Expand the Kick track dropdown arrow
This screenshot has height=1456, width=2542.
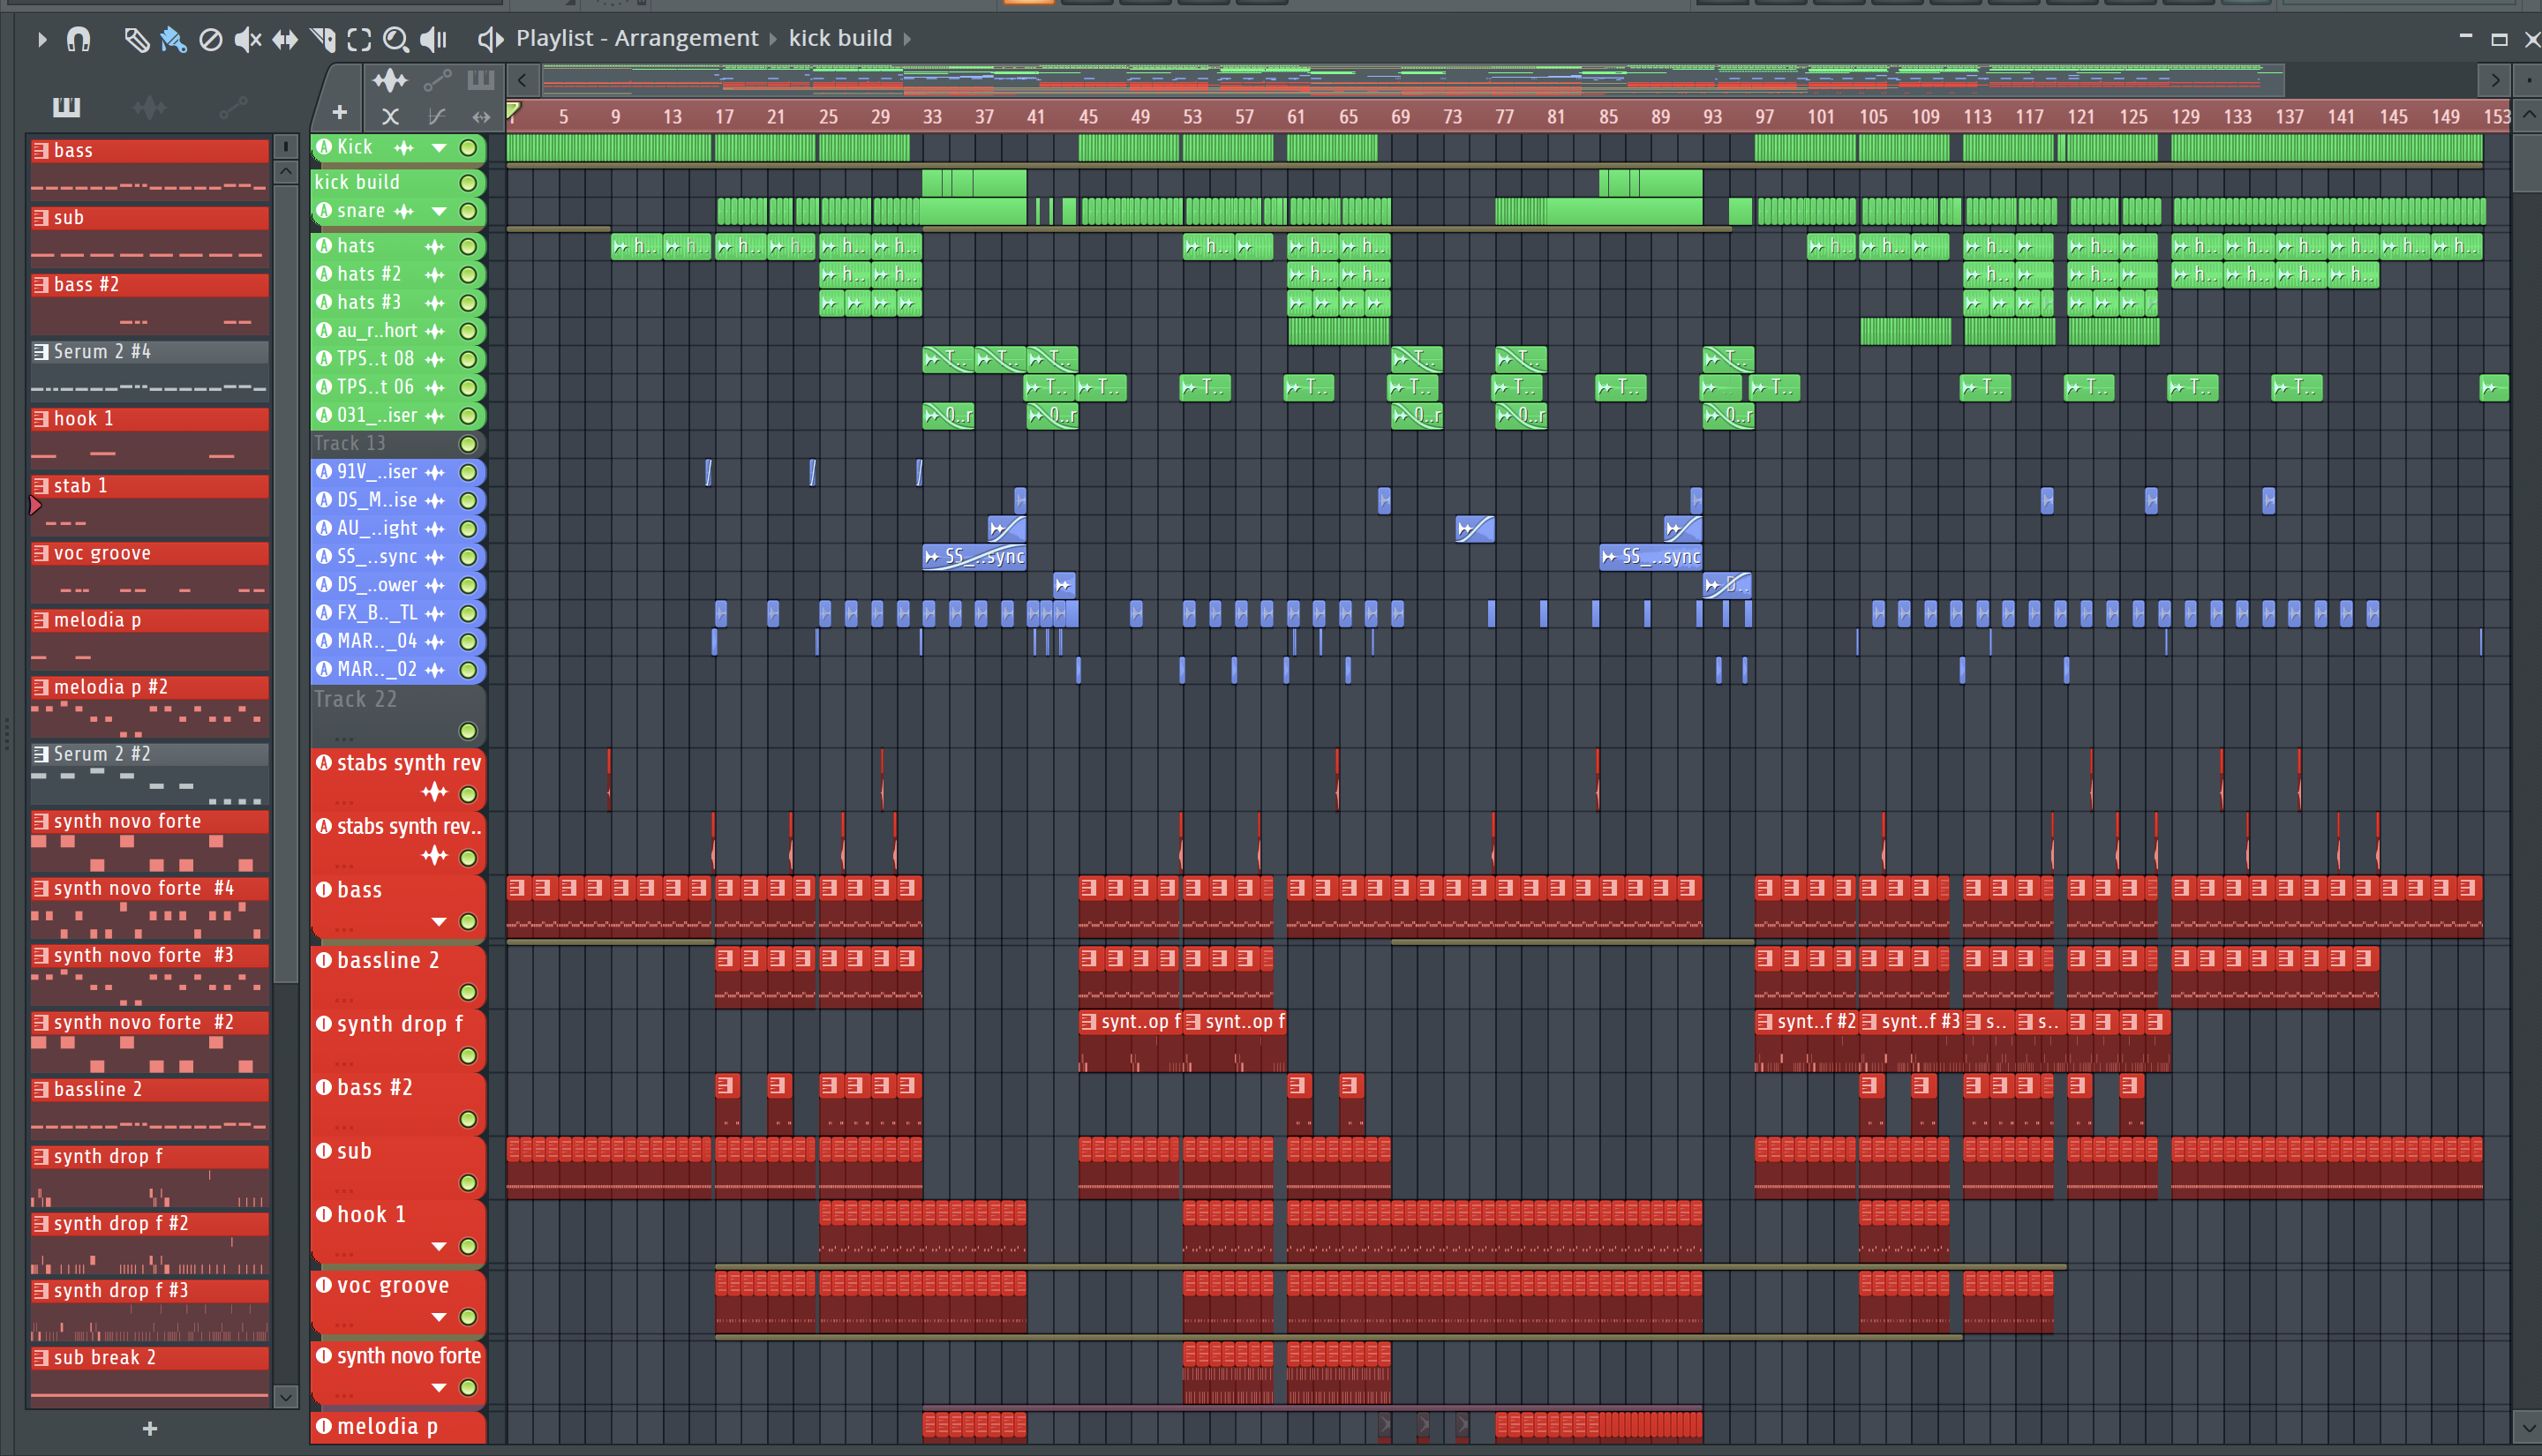pyautogui.click(x=439, y=148)
